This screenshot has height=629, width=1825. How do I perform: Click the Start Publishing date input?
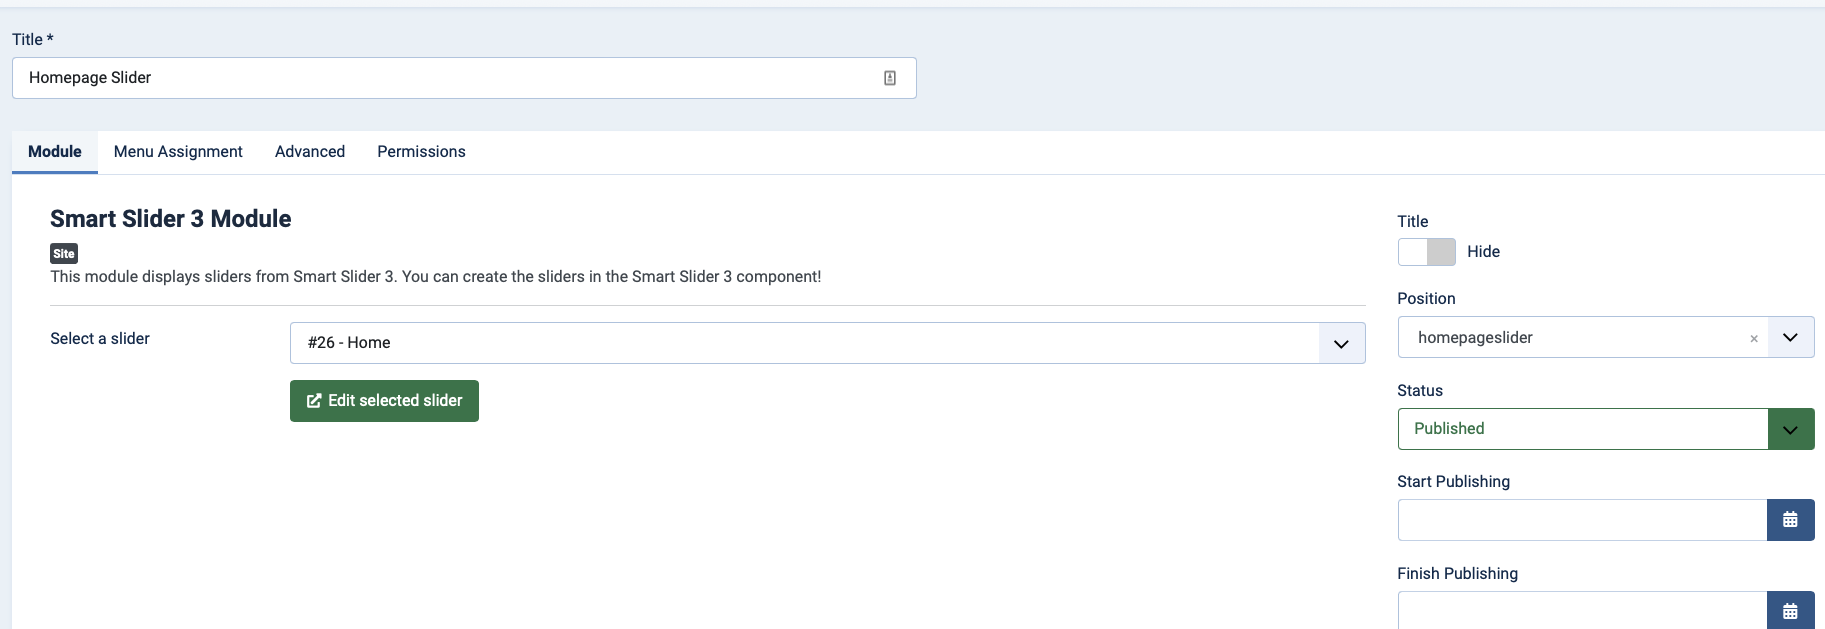pos(1582,520)
